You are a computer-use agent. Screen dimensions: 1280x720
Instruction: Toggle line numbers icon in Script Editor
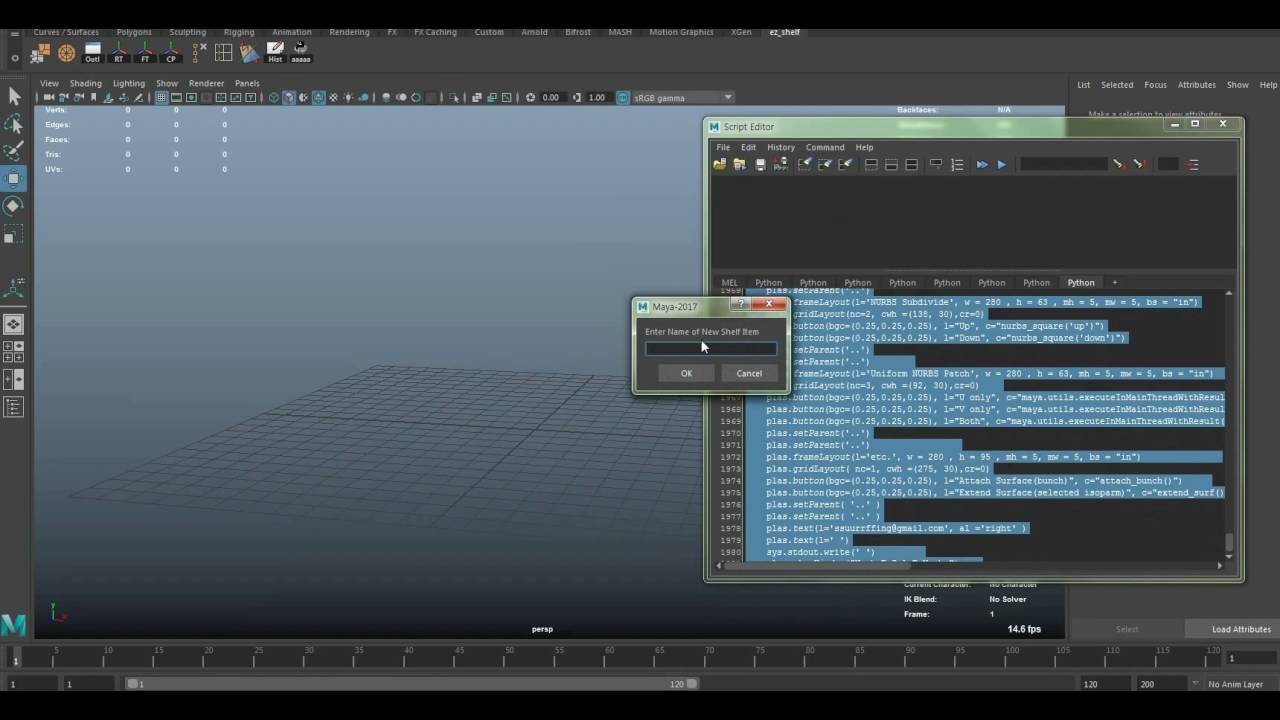tap(957, 164)
